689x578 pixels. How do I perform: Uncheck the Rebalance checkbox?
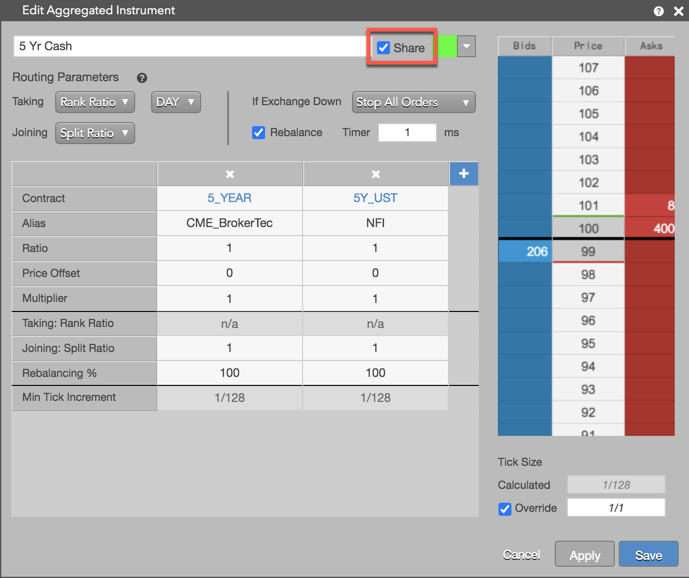pyautogui.click(x=258, y=132)
